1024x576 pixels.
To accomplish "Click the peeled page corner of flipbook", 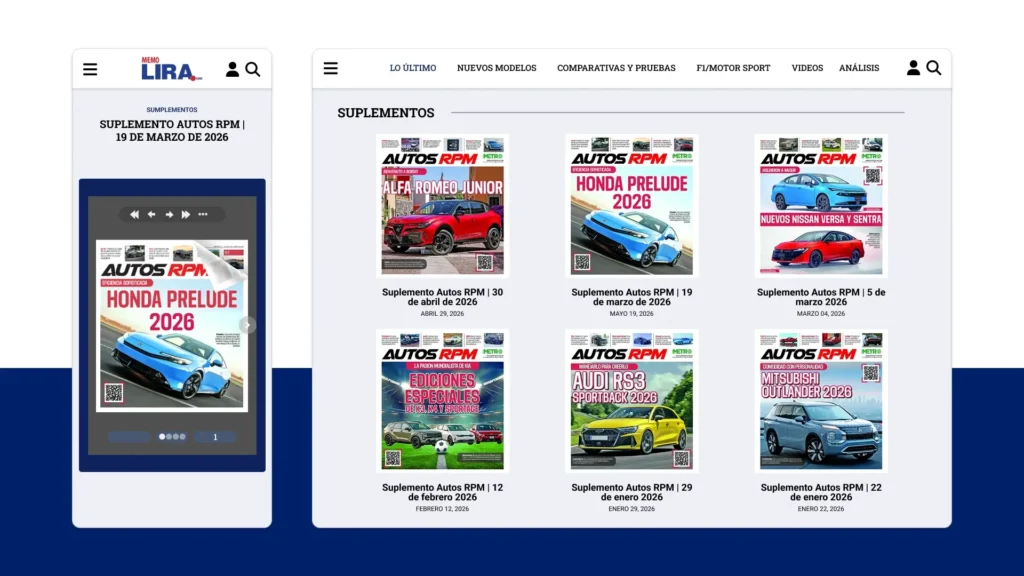I will click(221, 264).
